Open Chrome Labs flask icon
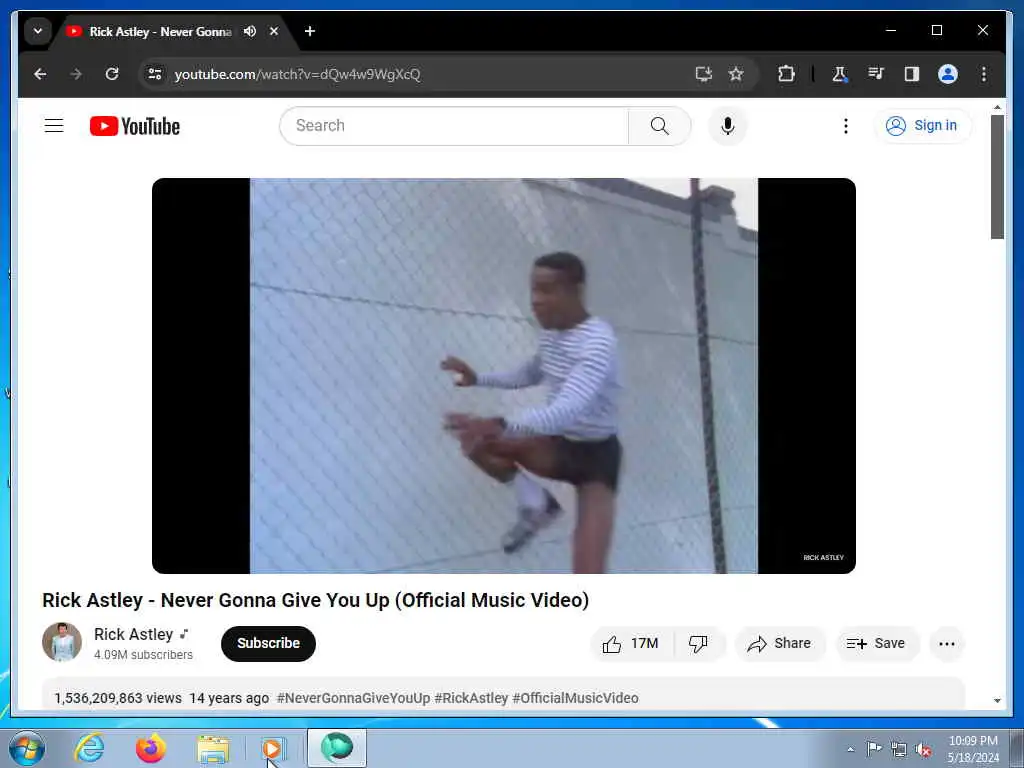Screen dimensions: 1024x768 [x=840, y=74]
